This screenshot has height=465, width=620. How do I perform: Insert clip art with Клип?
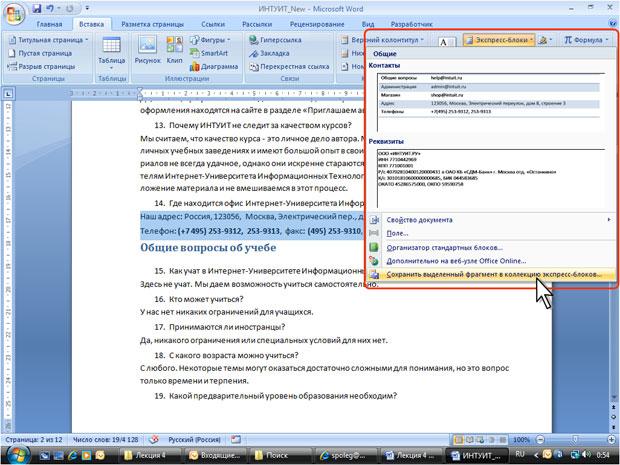174,50
